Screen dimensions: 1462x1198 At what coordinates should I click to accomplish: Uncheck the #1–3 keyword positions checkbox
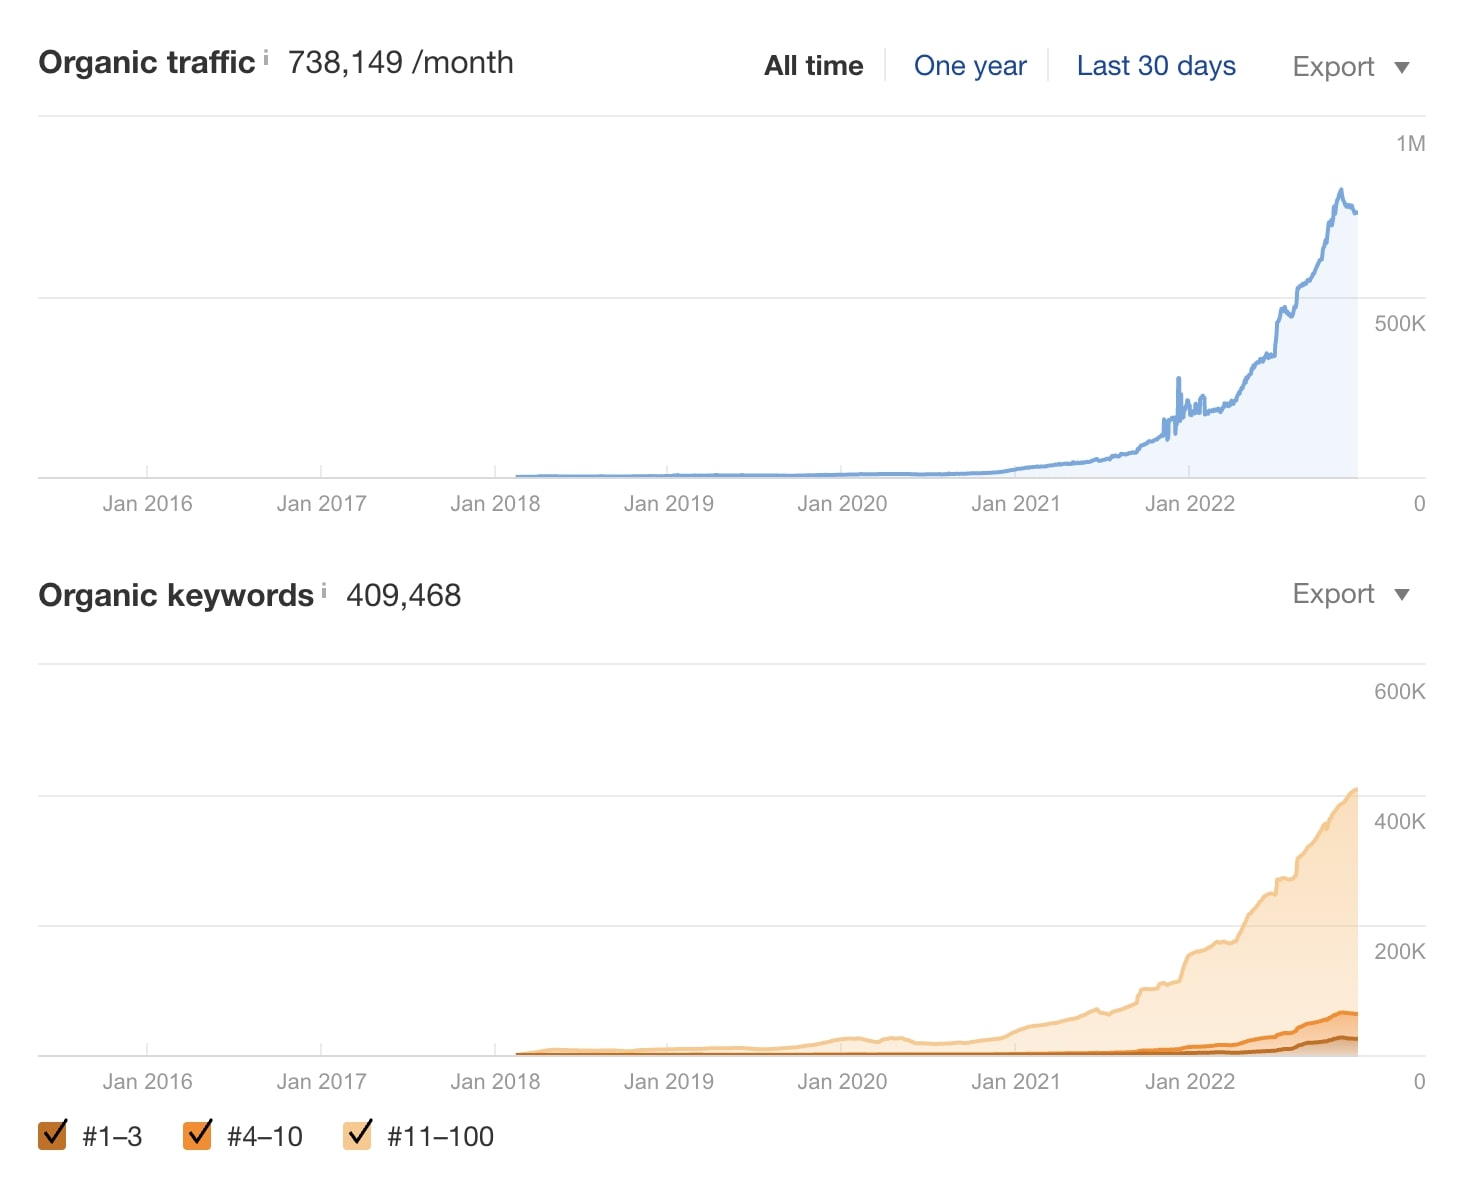[52, 1135]
